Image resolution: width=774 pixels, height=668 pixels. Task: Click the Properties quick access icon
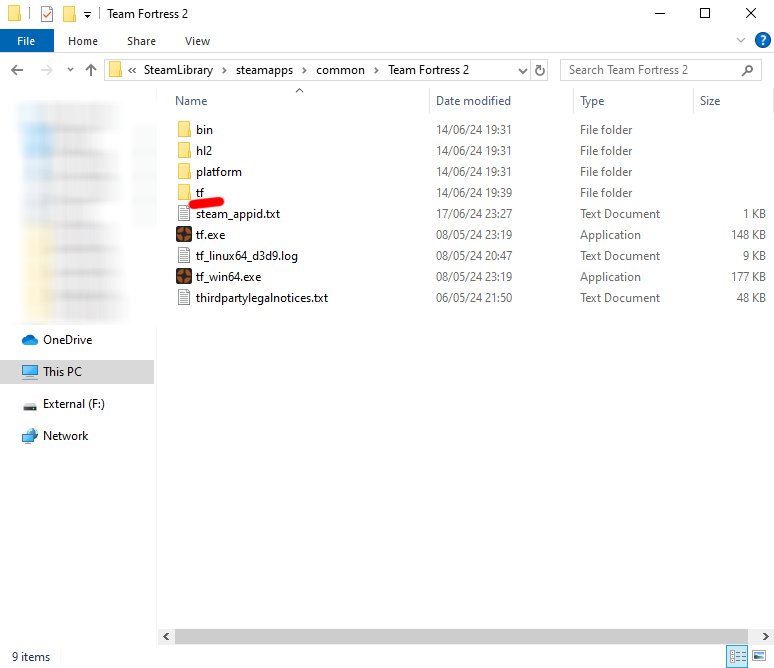coord(47,14)
